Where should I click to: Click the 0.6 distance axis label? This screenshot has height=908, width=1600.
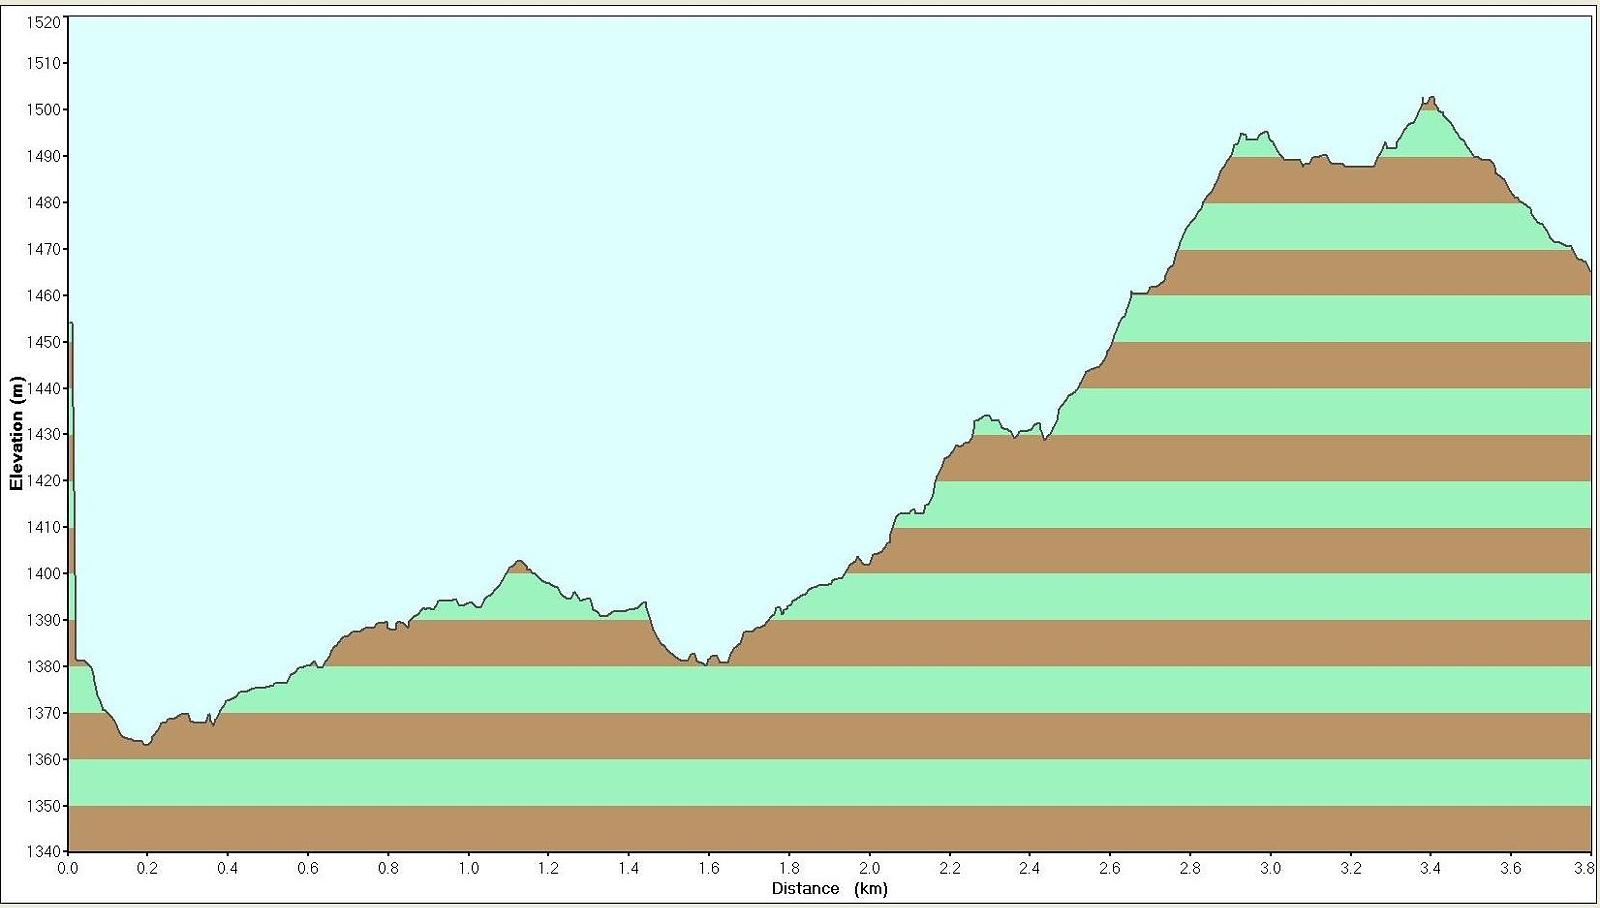pos(307,868)
